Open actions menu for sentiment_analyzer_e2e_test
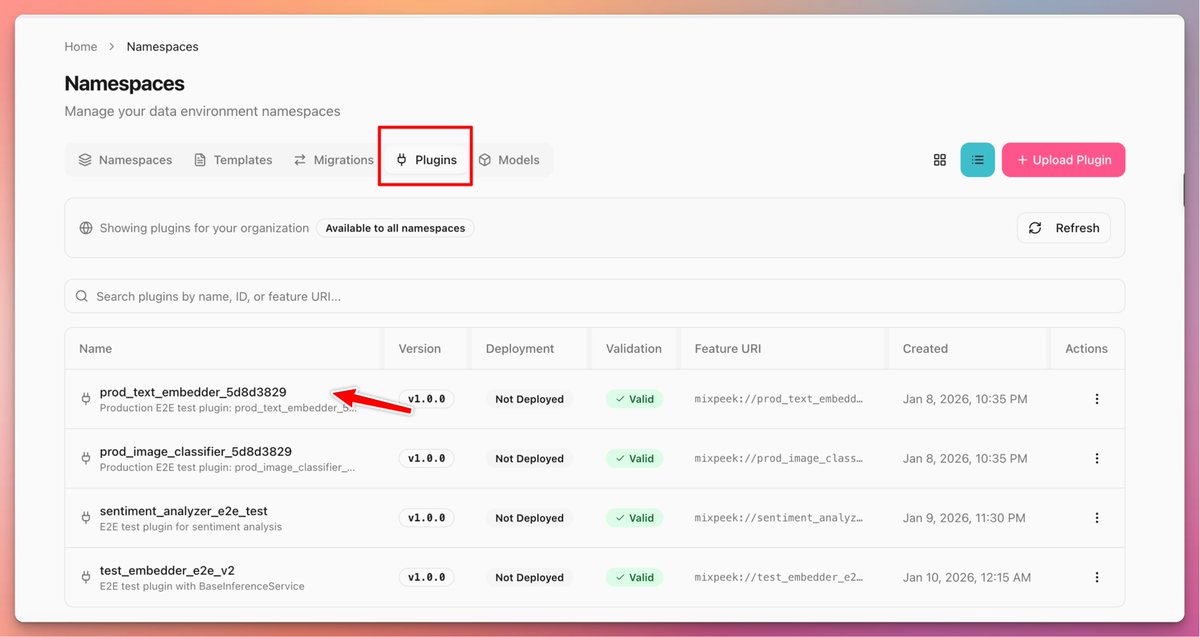This screenshot has height=637, width=1200. click(1097, 518)
